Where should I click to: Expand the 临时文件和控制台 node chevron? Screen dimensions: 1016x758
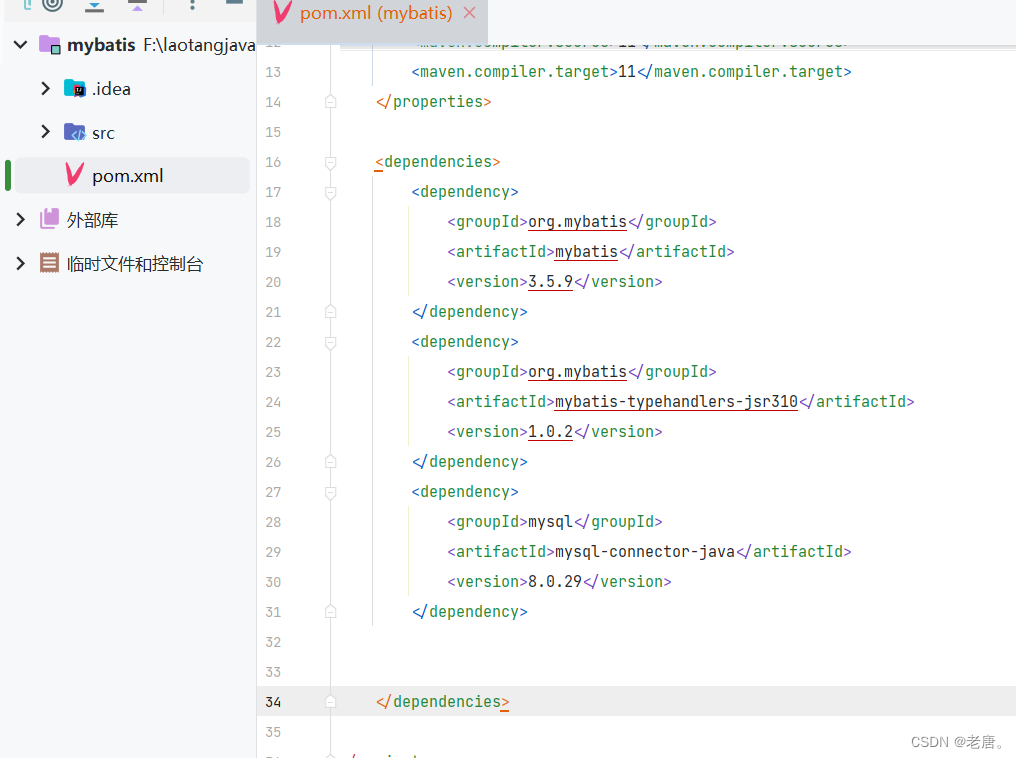(x=20, y=263)
